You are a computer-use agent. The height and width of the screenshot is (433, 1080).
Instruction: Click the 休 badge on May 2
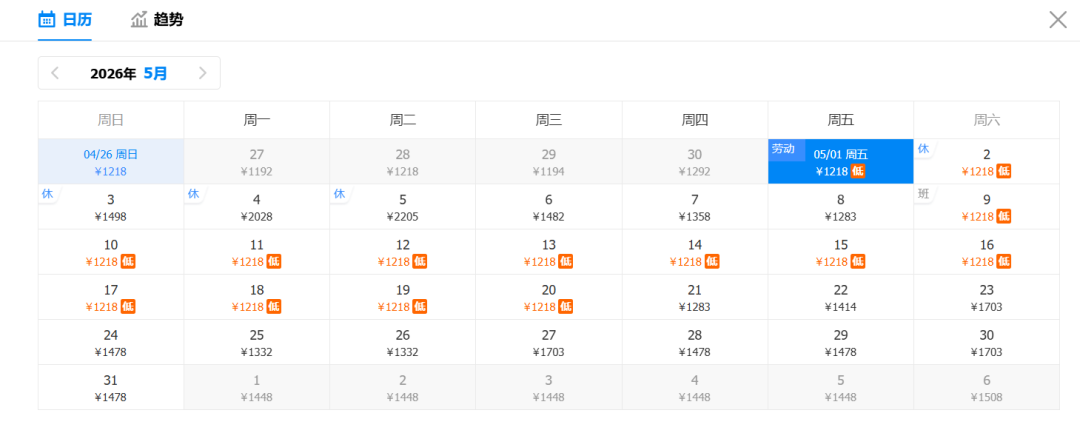(923, 149)
